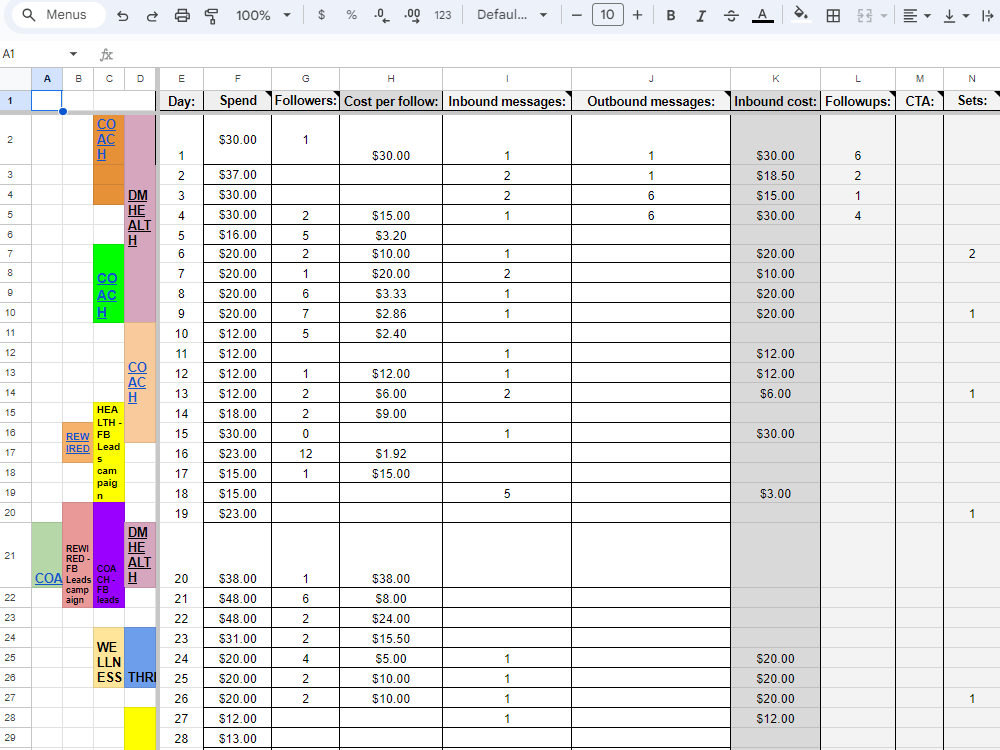Viewport: 1000px width, 750px height.
Task: Select the $1.92 cost per follow cell
Action: [391, 453]
